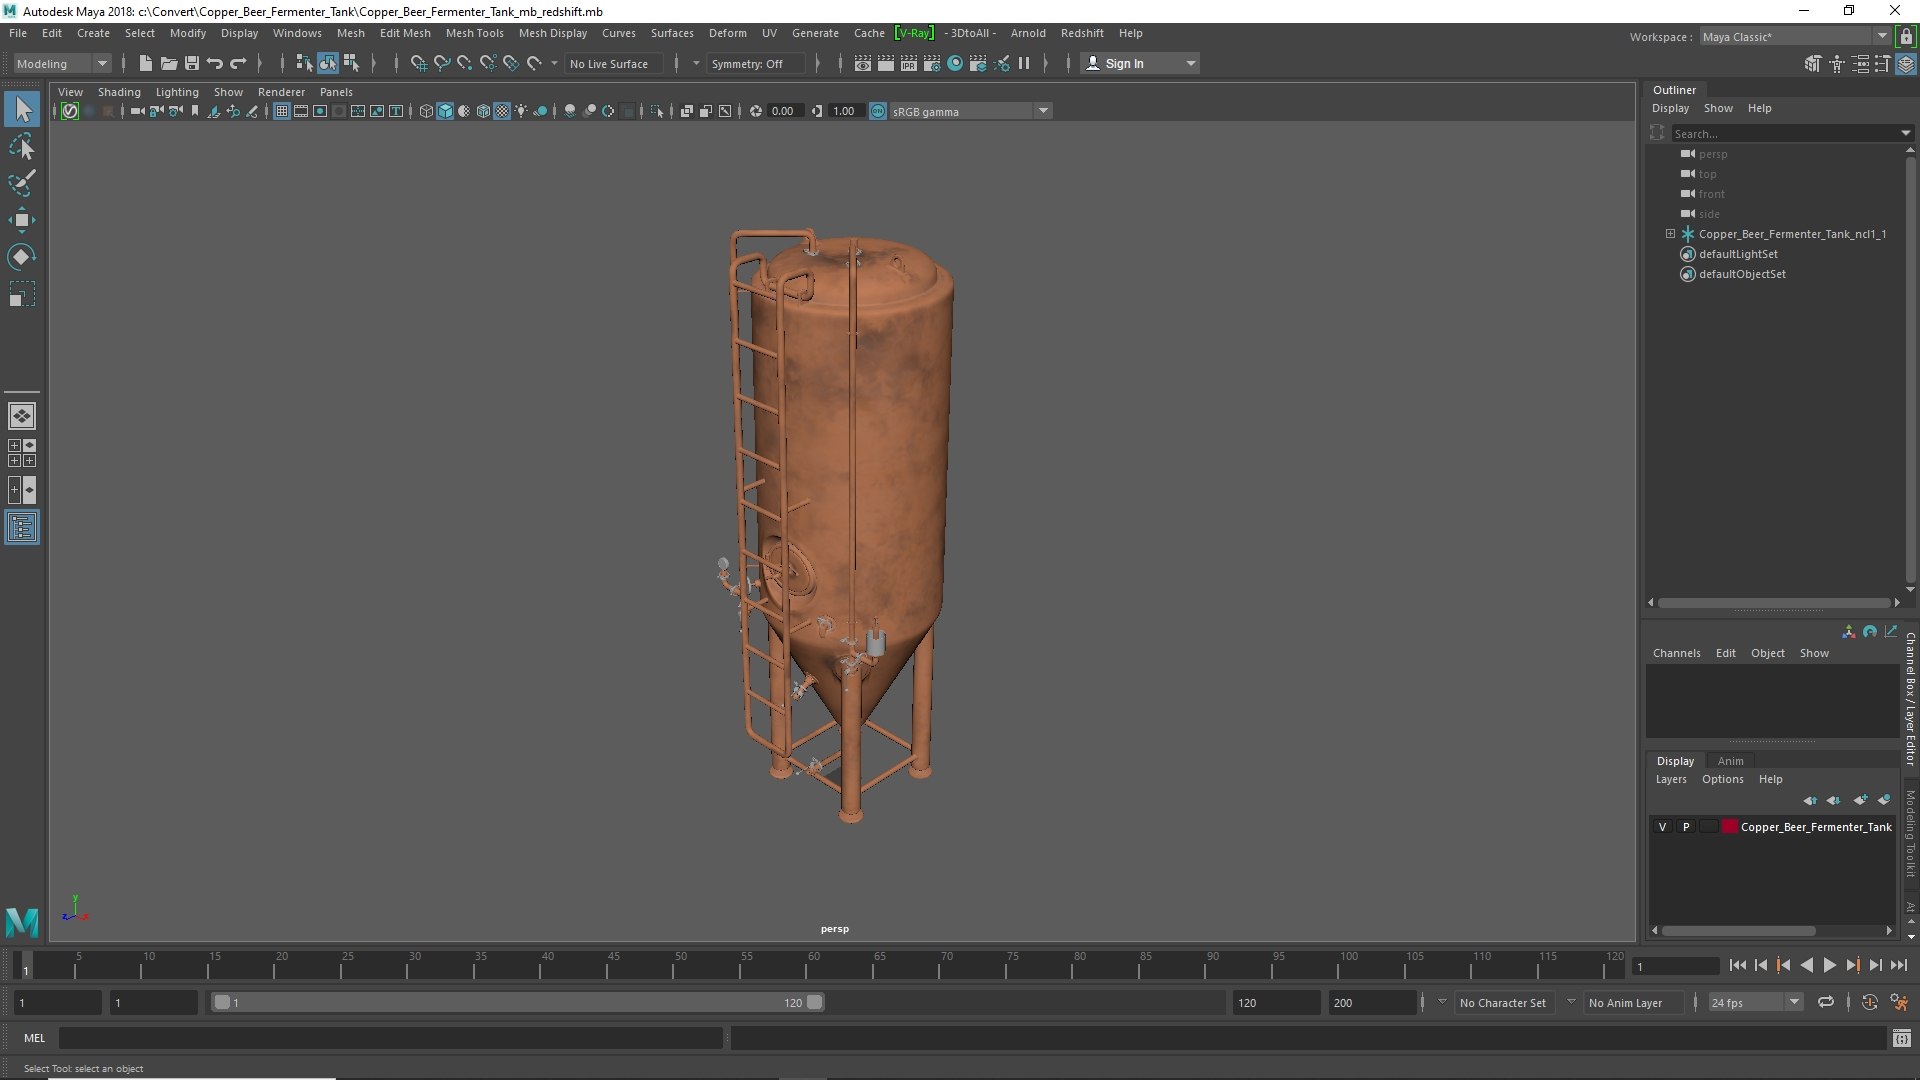Switch to the Anim layer tab

click(x=1730, y=761)
